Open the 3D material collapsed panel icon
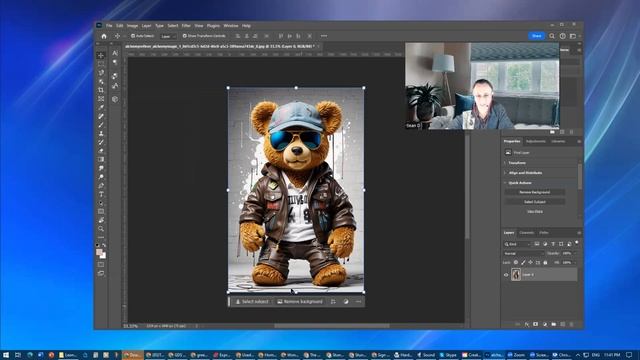Image resolution: width=640 pixels, height=360 pixels. click(115, 99)
